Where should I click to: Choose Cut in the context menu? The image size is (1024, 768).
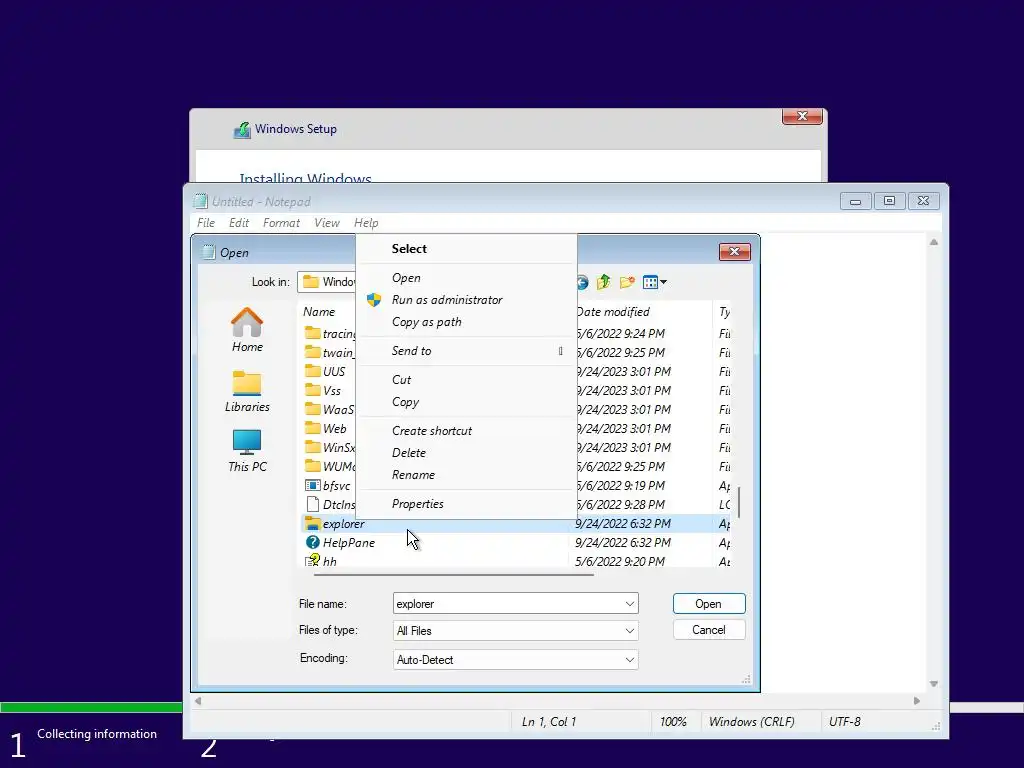tap(466, 379)
